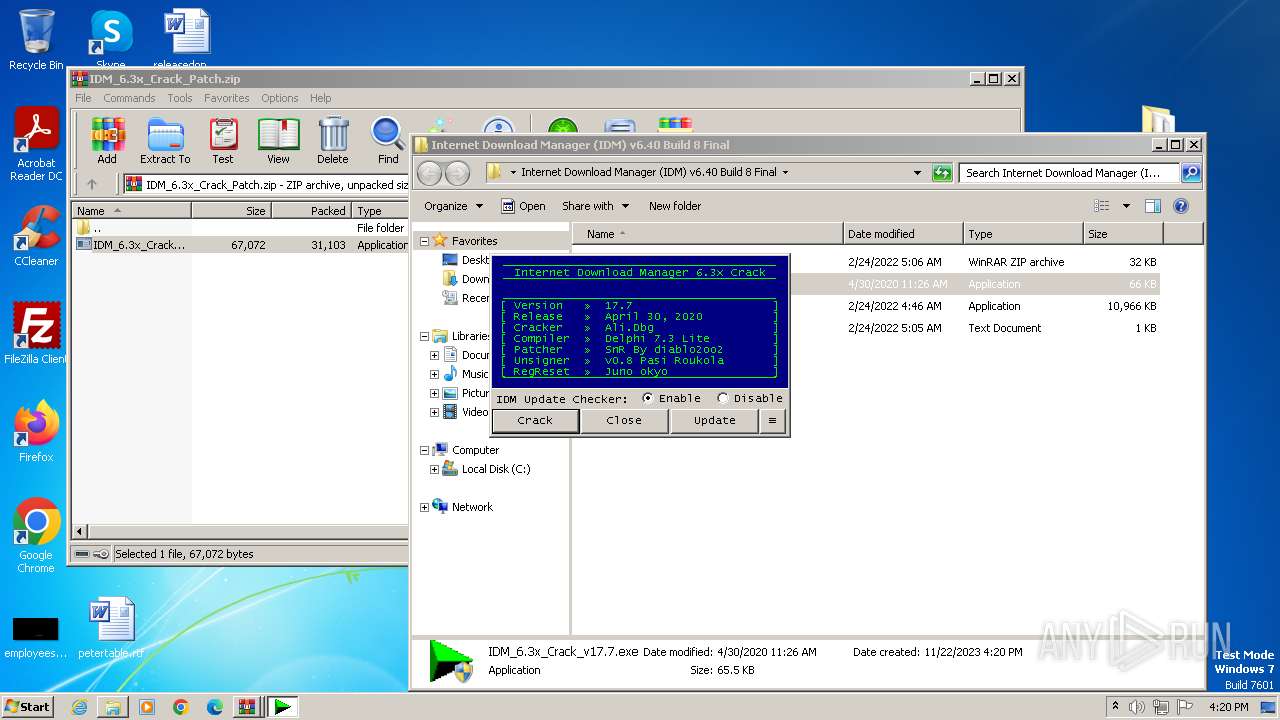The height and width of the screenshot is (720, 1280).
Task: Open Microsoft Edge from the taskbar
Action: [214, 707]
